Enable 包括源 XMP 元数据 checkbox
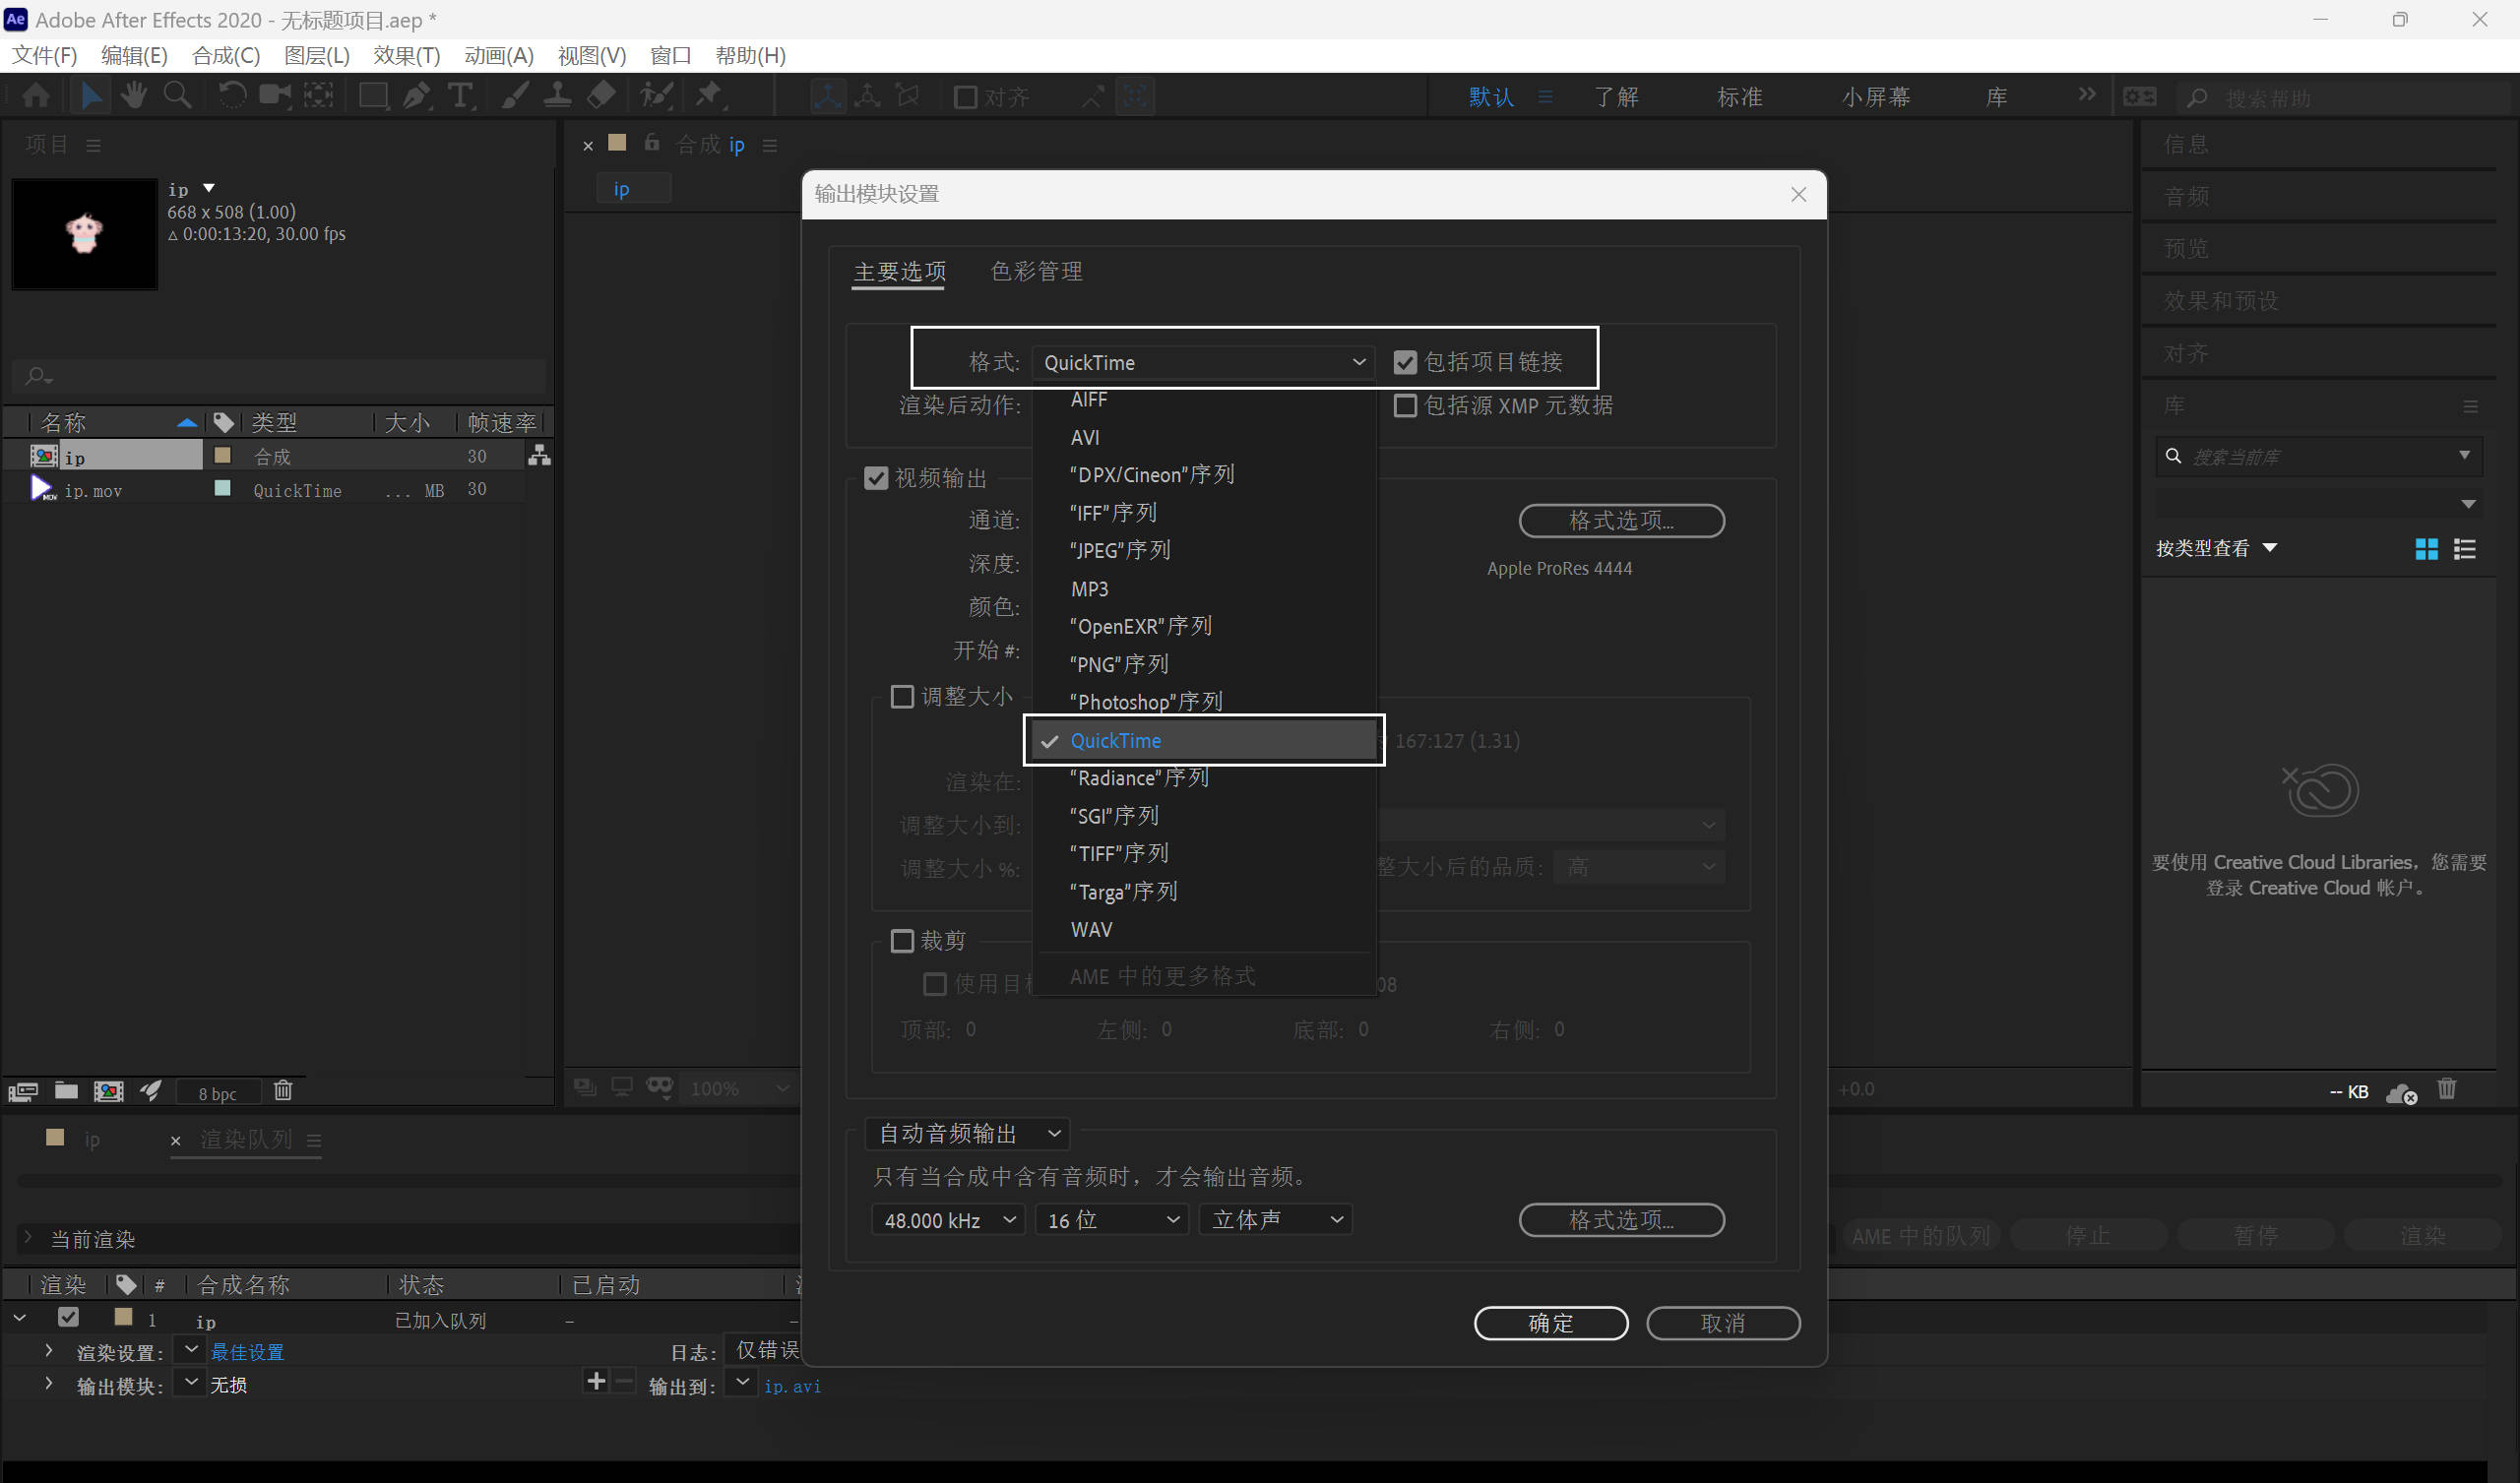2520x1483 pixels. pyautogui.click(x=1405, y=406)
